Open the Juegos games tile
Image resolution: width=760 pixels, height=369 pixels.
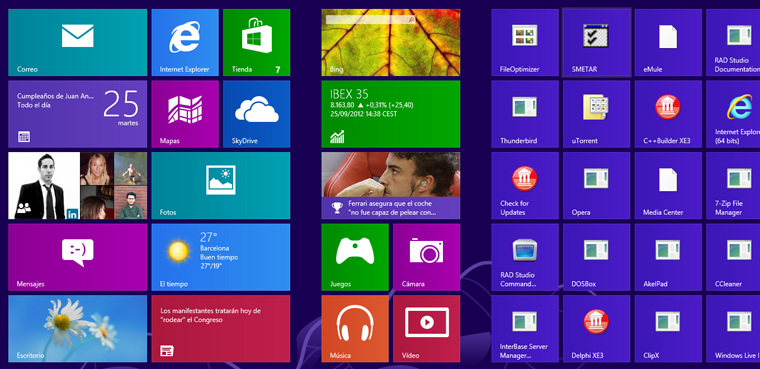coord(355,257)
